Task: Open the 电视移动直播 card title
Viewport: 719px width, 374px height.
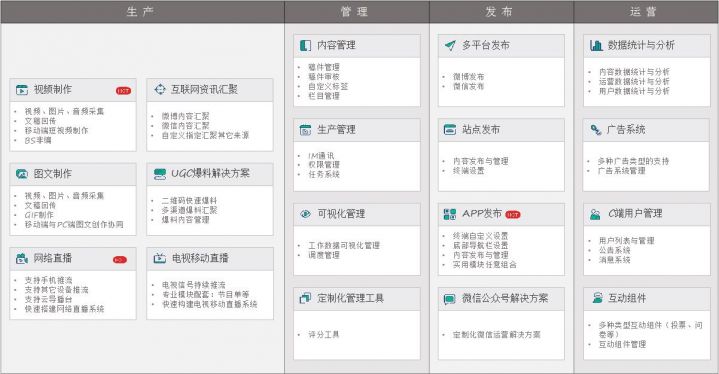Action: point(200,258)
